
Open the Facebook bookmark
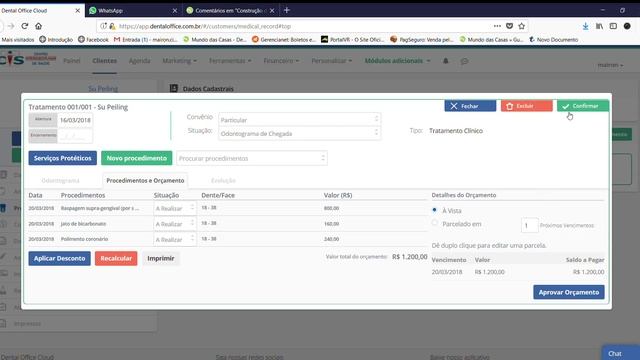click(93, 40)
